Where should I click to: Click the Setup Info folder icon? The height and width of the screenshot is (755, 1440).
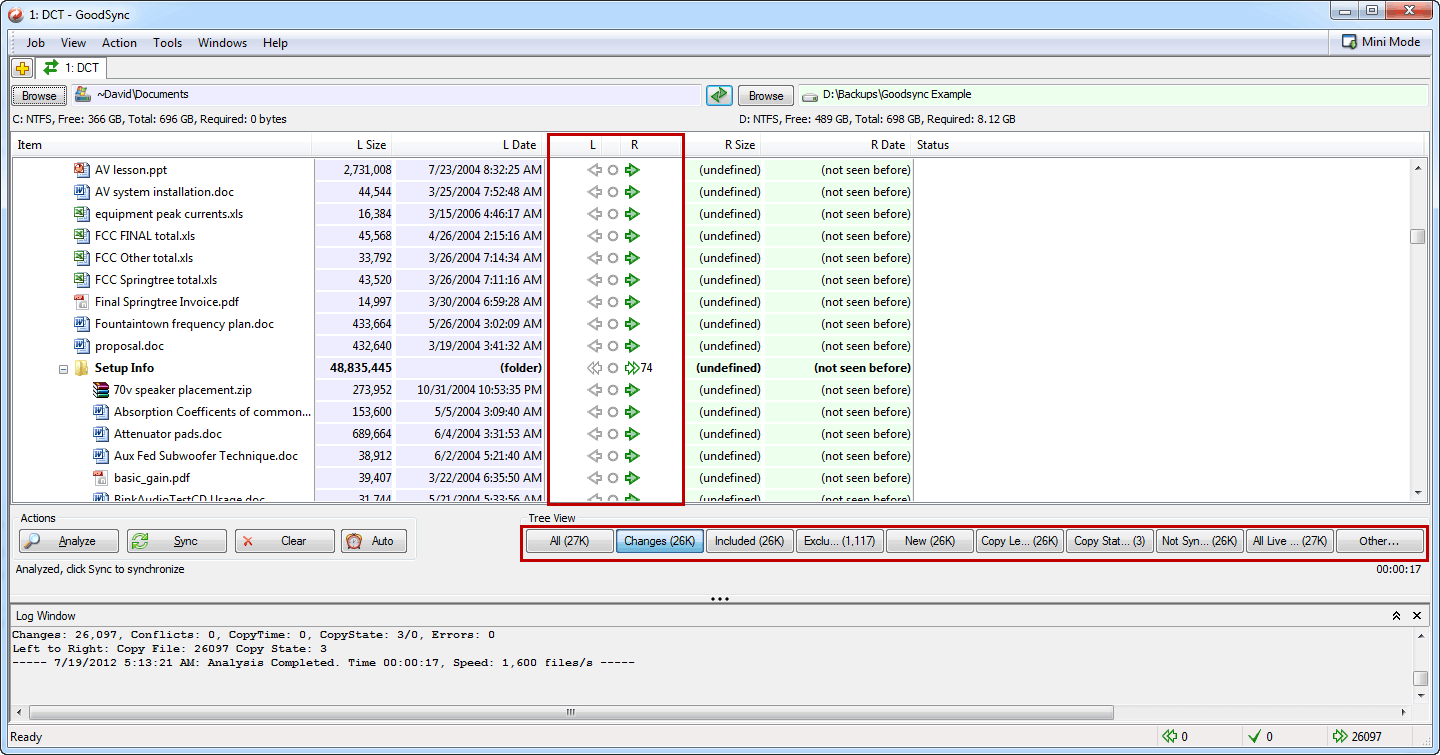coord(82,368)
